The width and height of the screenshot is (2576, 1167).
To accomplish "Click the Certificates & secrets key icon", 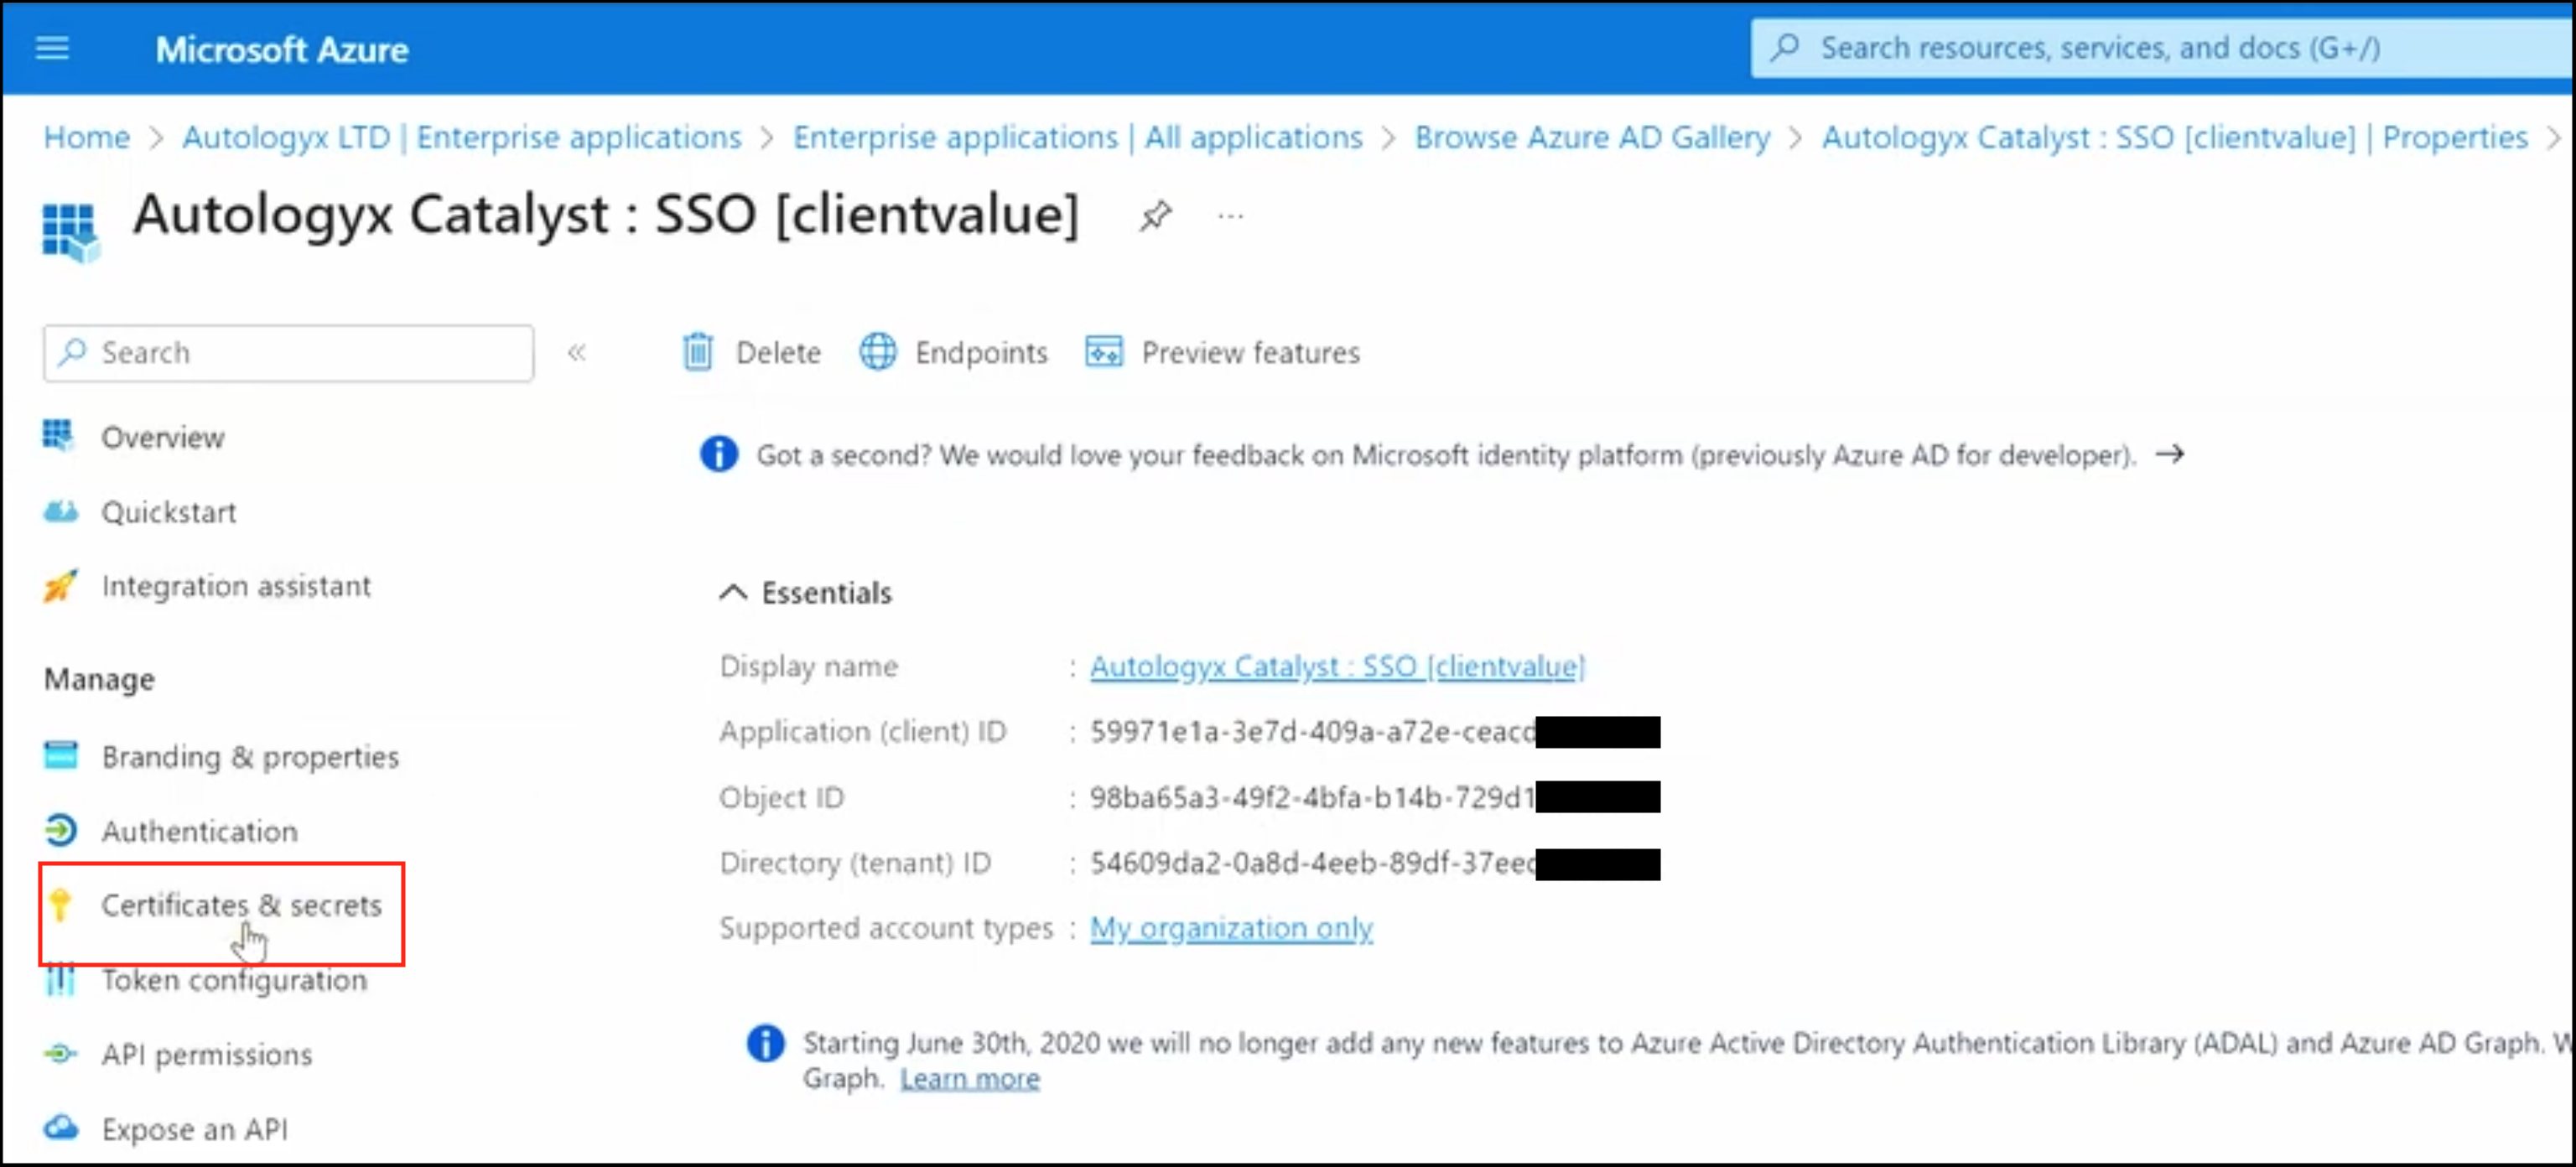I will pos(60,904).
